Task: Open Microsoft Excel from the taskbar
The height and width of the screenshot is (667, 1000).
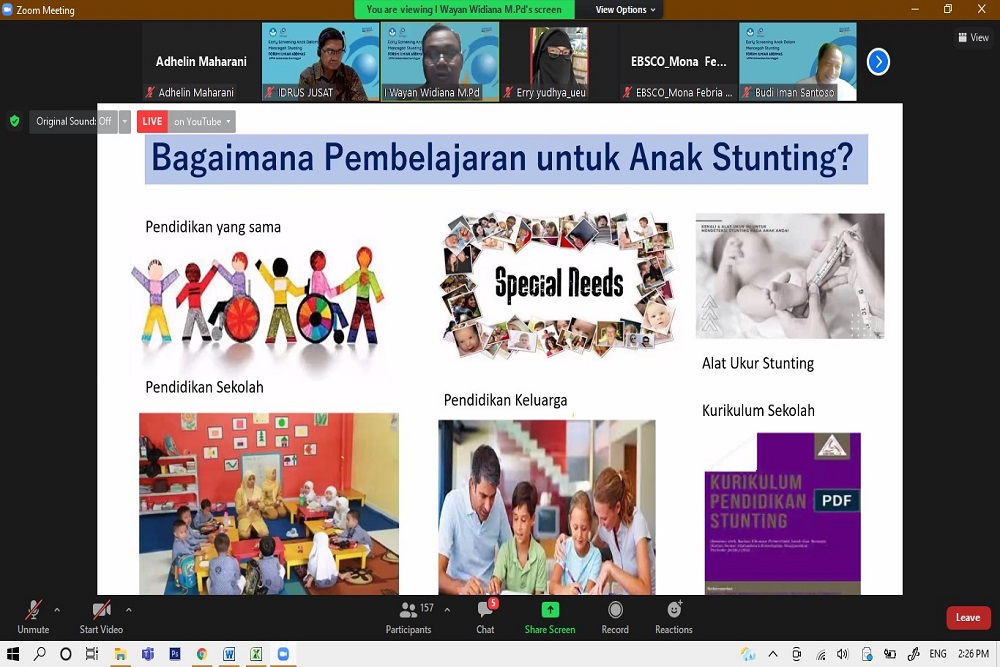Action: [256, 654]
